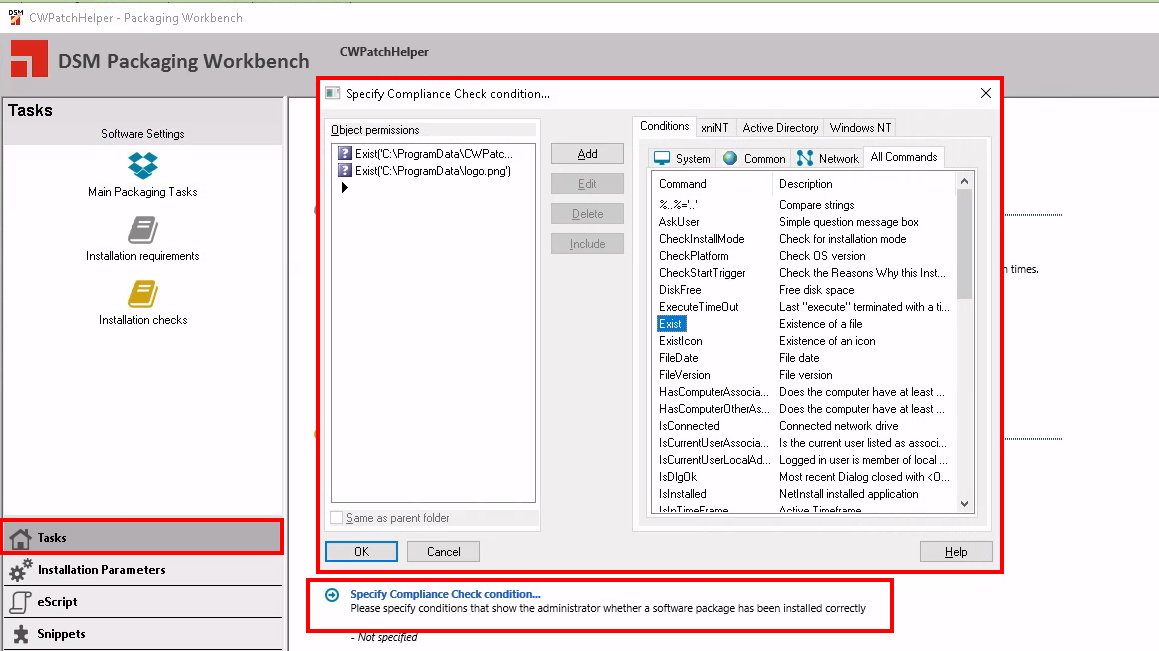Click the Tasks home icon
The width and height of the screenshot is (1159, 651).
tap(21, 538)
